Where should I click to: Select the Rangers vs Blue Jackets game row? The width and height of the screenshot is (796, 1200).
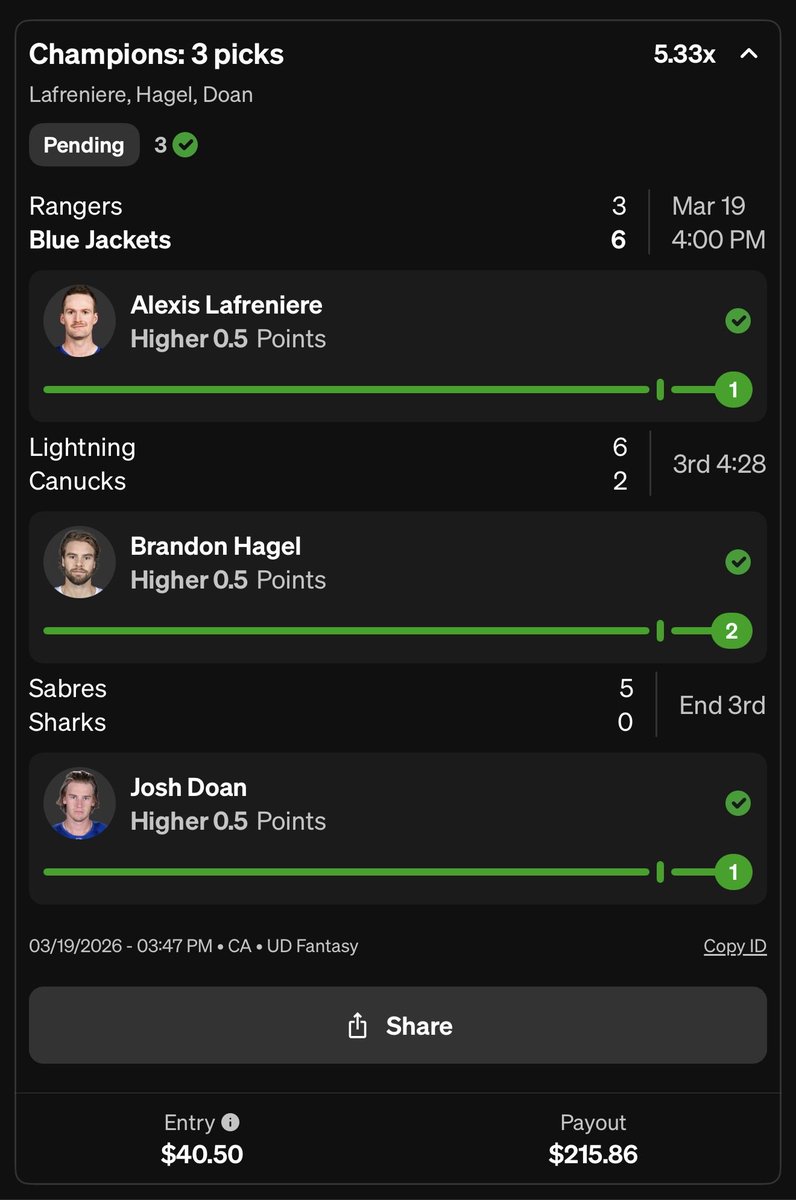(398, 223)
